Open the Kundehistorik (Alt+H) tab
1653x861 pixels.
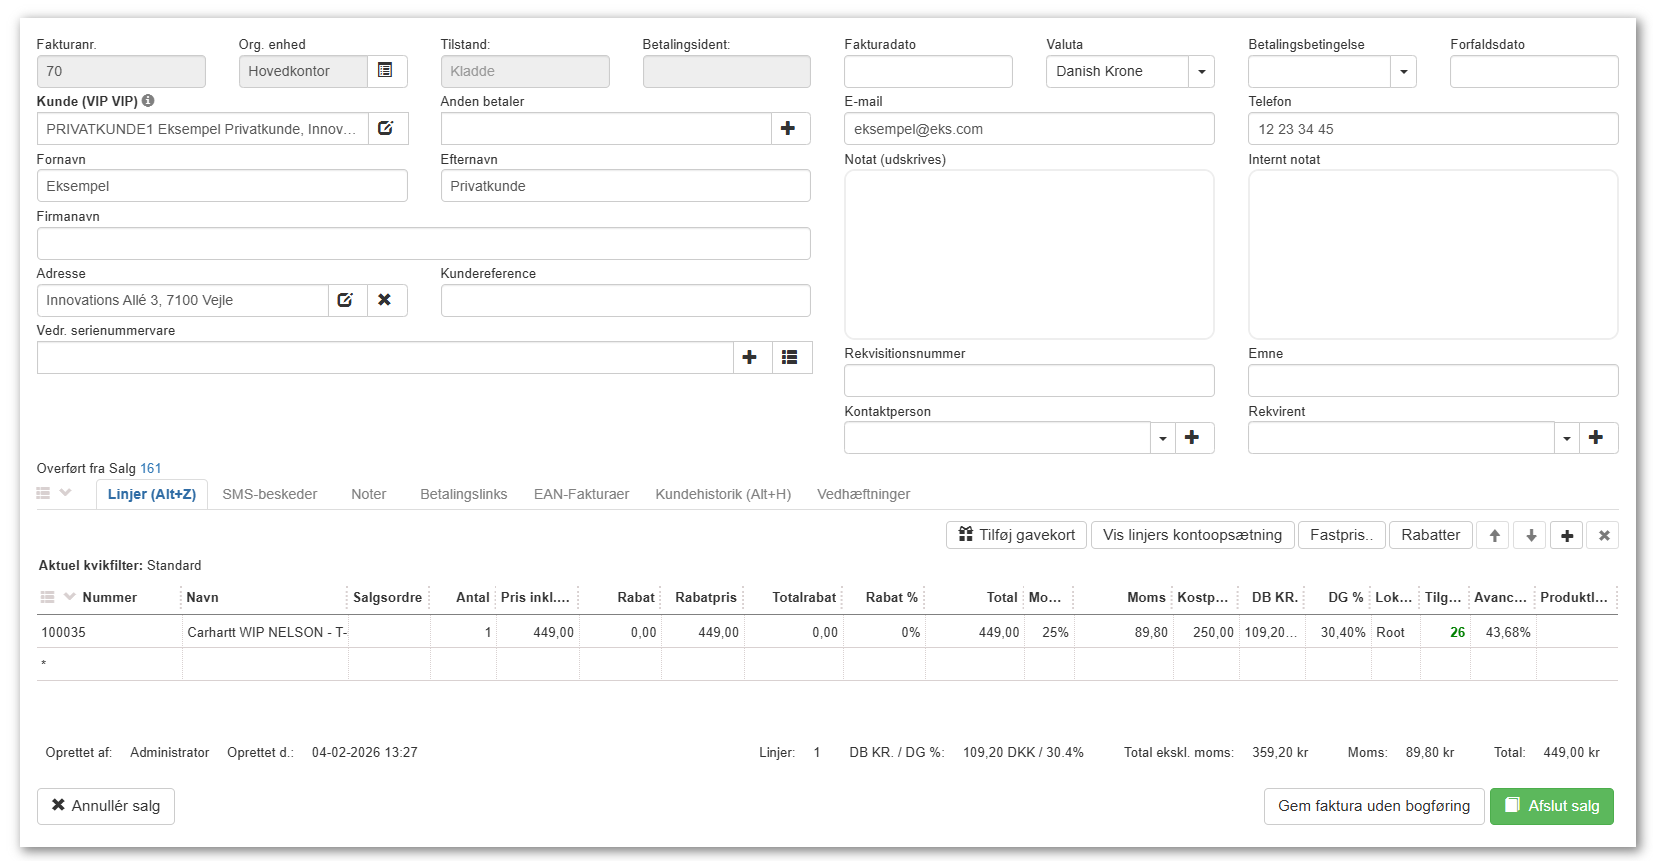click(x=723, y=494)
